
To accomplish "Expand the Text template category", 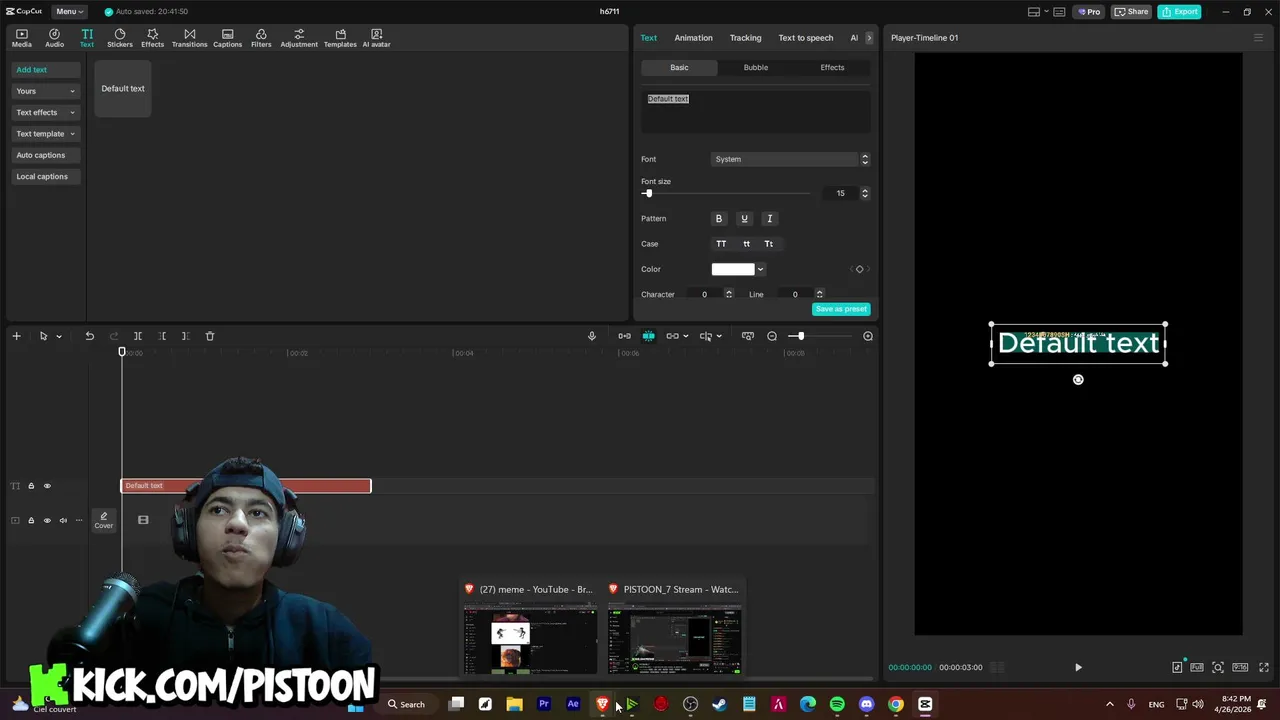I will pos(45,134).
